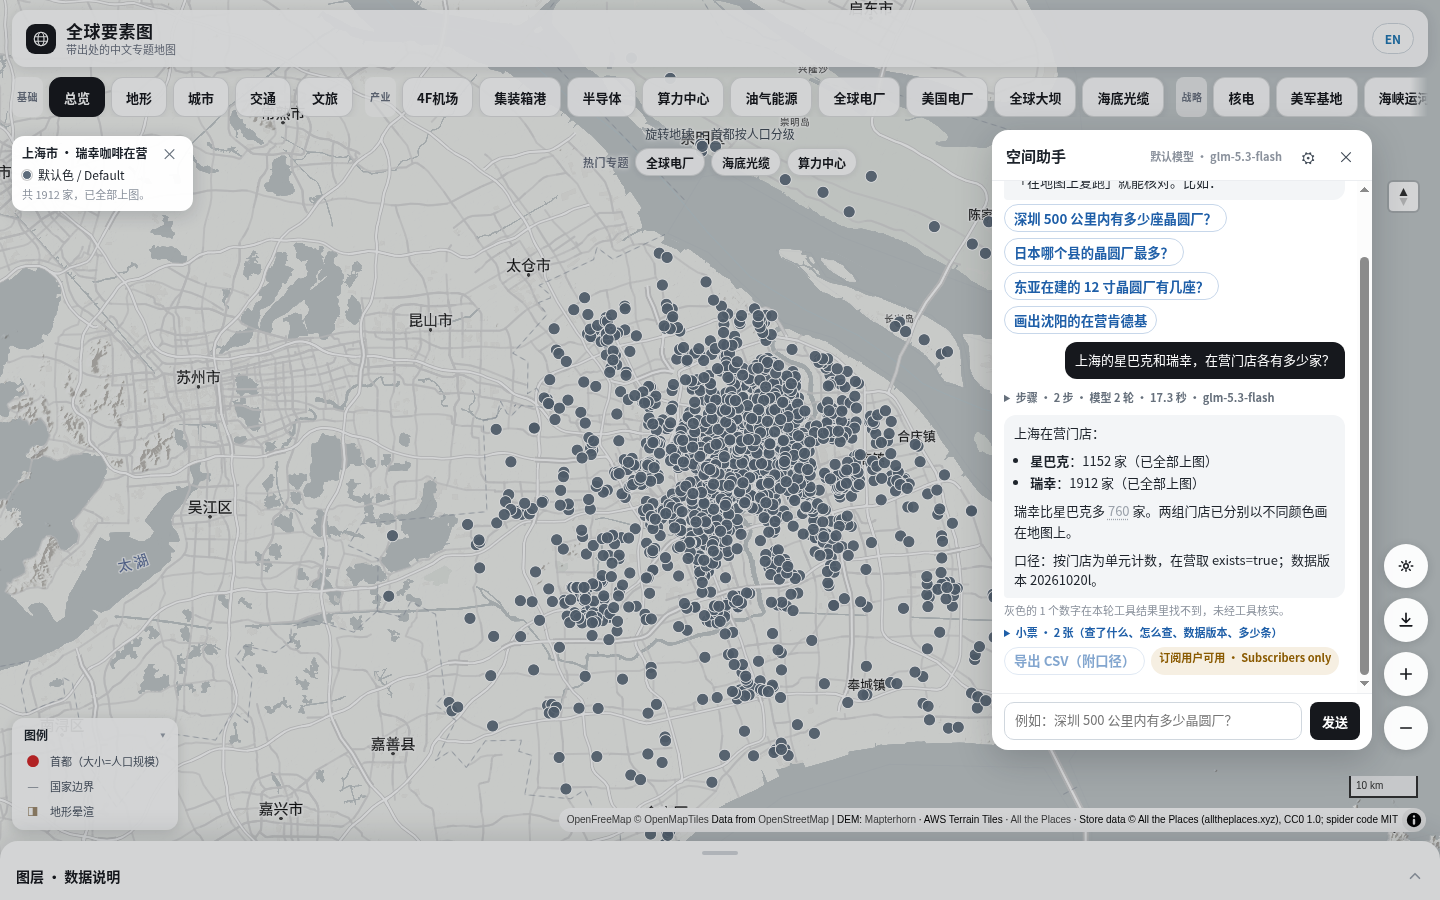Switch language to EN

click(x=1393, y=40)
